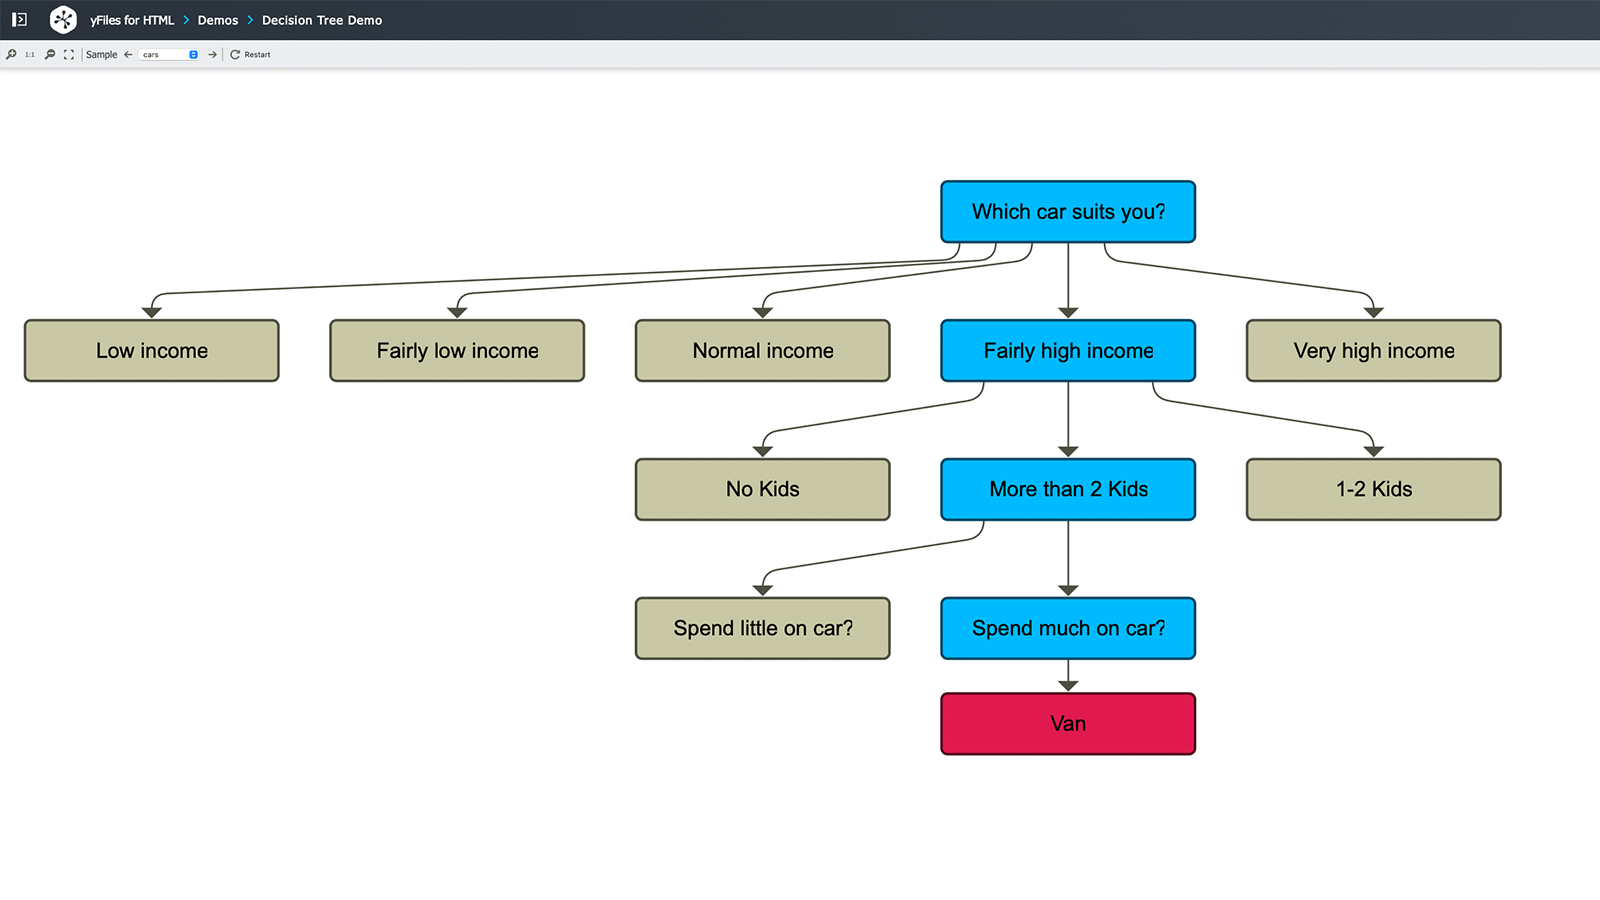Screen dimensions: 1600x900
Task: Select the Very high income node
Action: pos(1373,351)
